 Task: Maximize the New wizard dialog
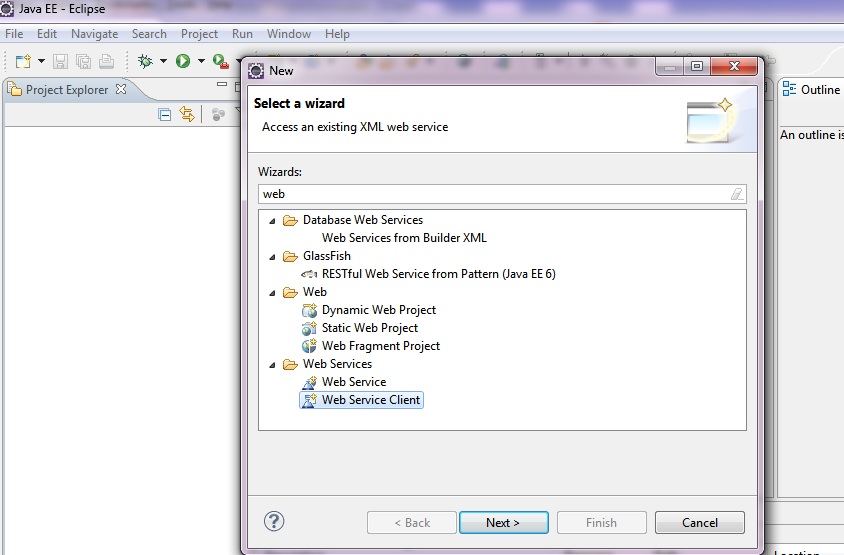click(697, 67)
